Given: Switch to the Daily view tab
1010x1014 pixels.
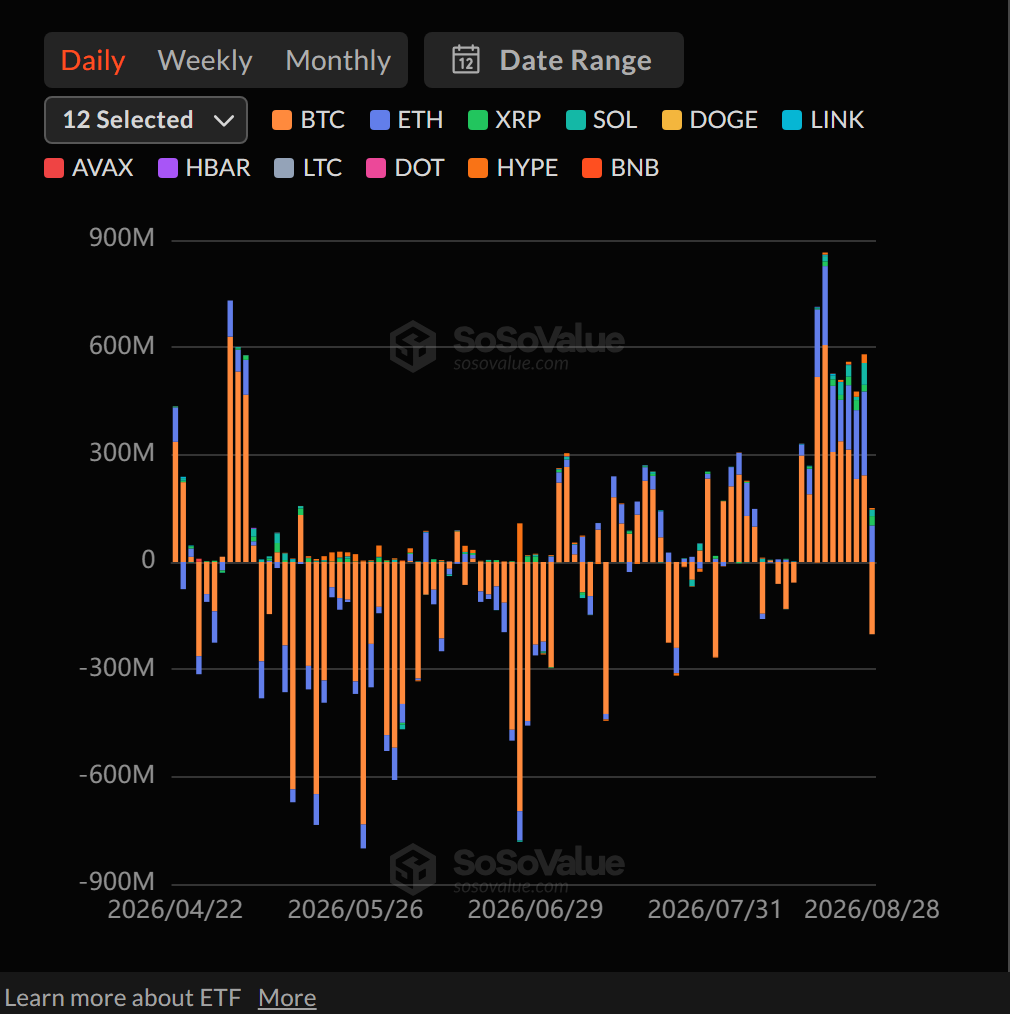Looking at the screenshot, I should tap(93, 60).
